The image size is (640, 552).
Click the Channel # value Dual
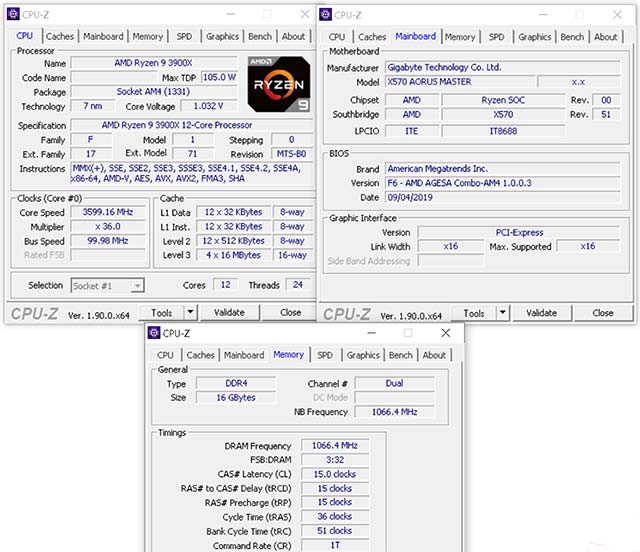click(394, 383)
